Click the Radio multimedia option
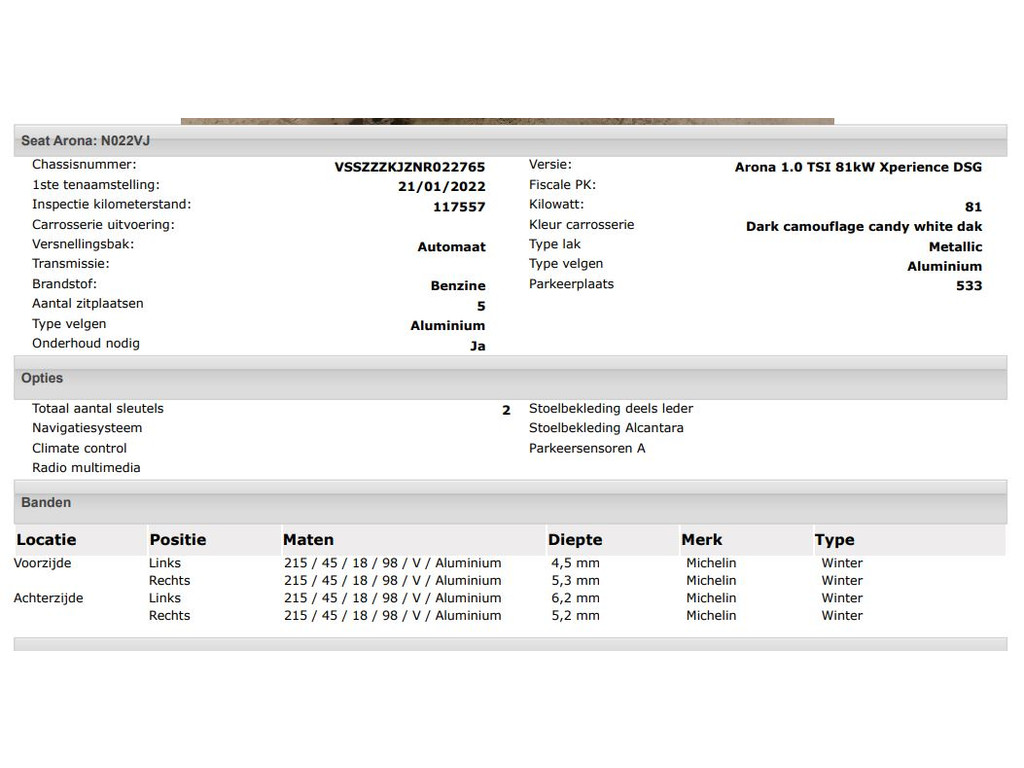Image resolution: width=1024 pixels, height=768 pixels. (x=86, y=468)
